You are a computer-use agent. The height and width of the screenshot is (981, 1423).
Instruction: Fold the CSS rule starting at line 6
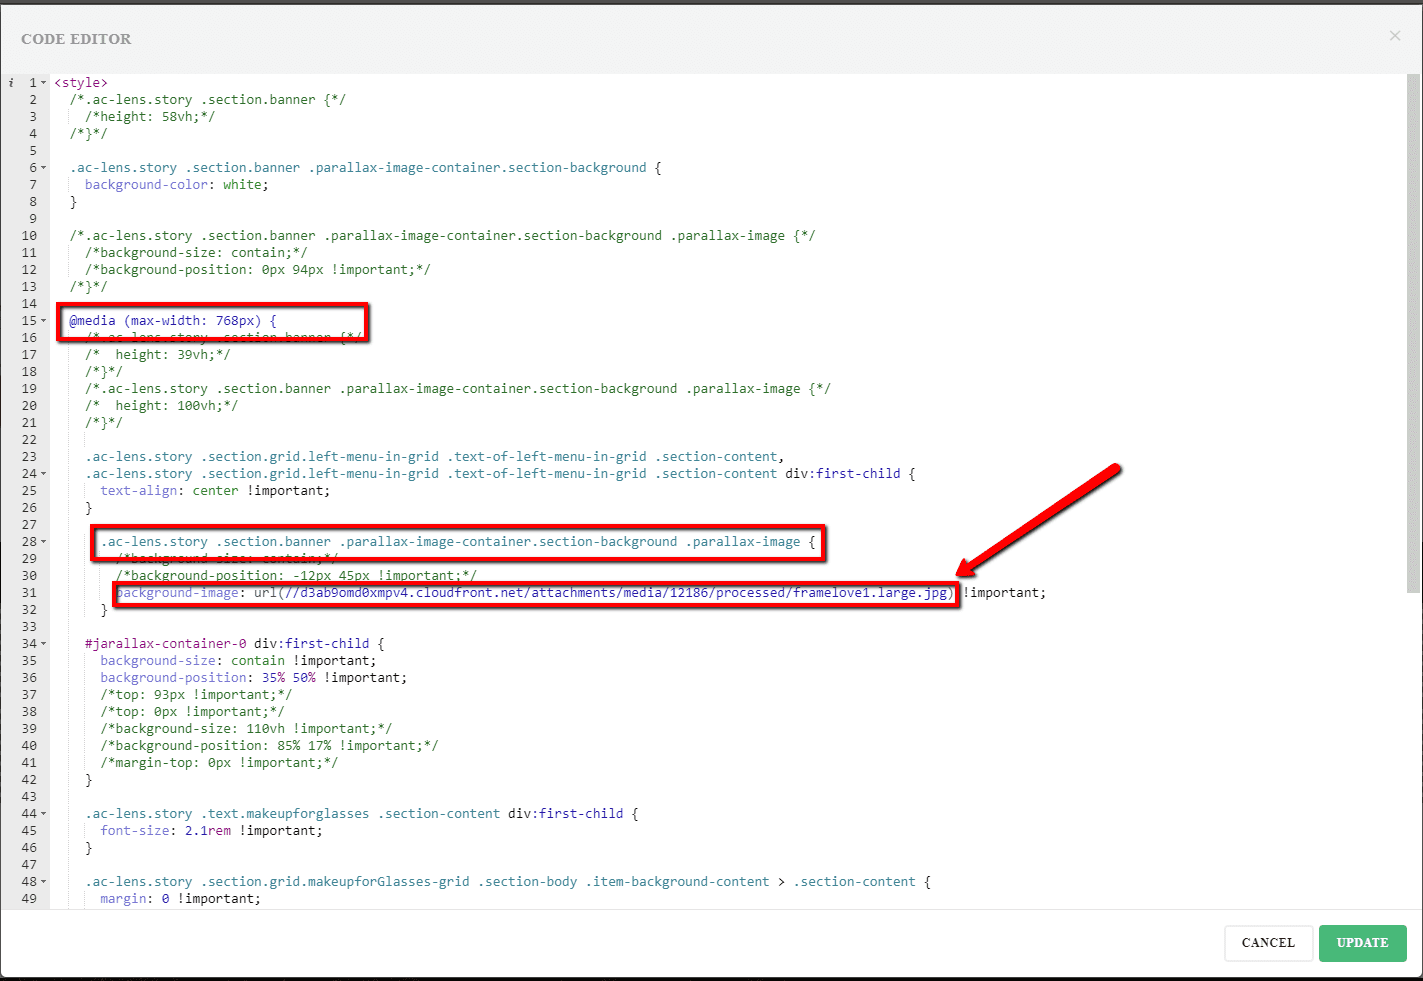click(44, 168)
